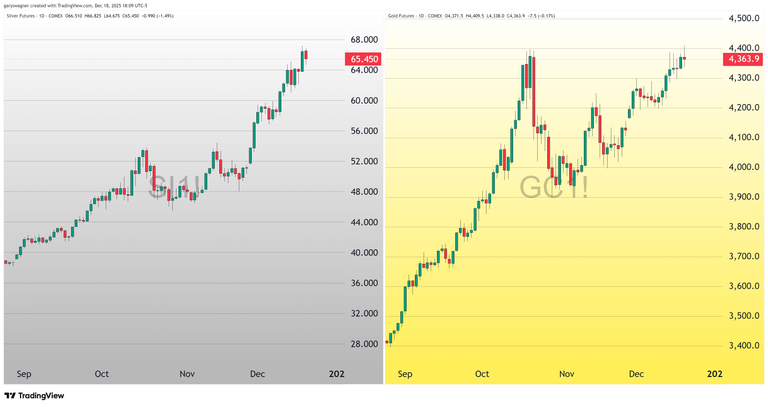Select Nov on the silver time axis
Viewport: 768px width, 407px height.
187,374
